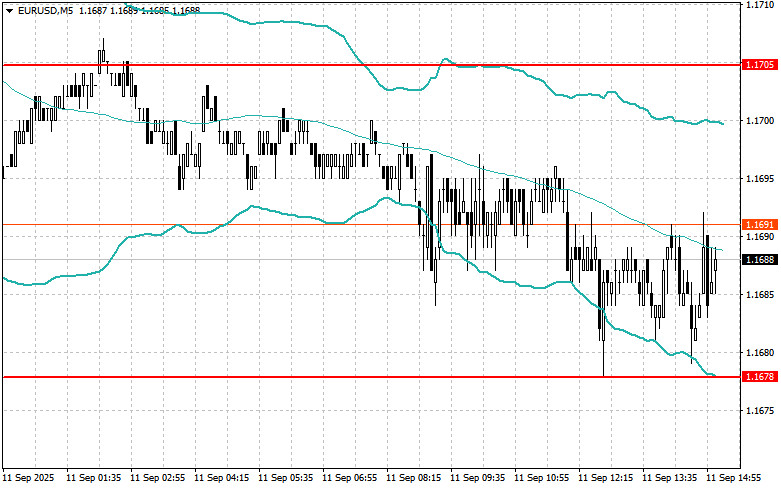Open the chart menu triangle beside EURUSD,M5
This screenshot has width=781, height=489.
click(9, 10)
